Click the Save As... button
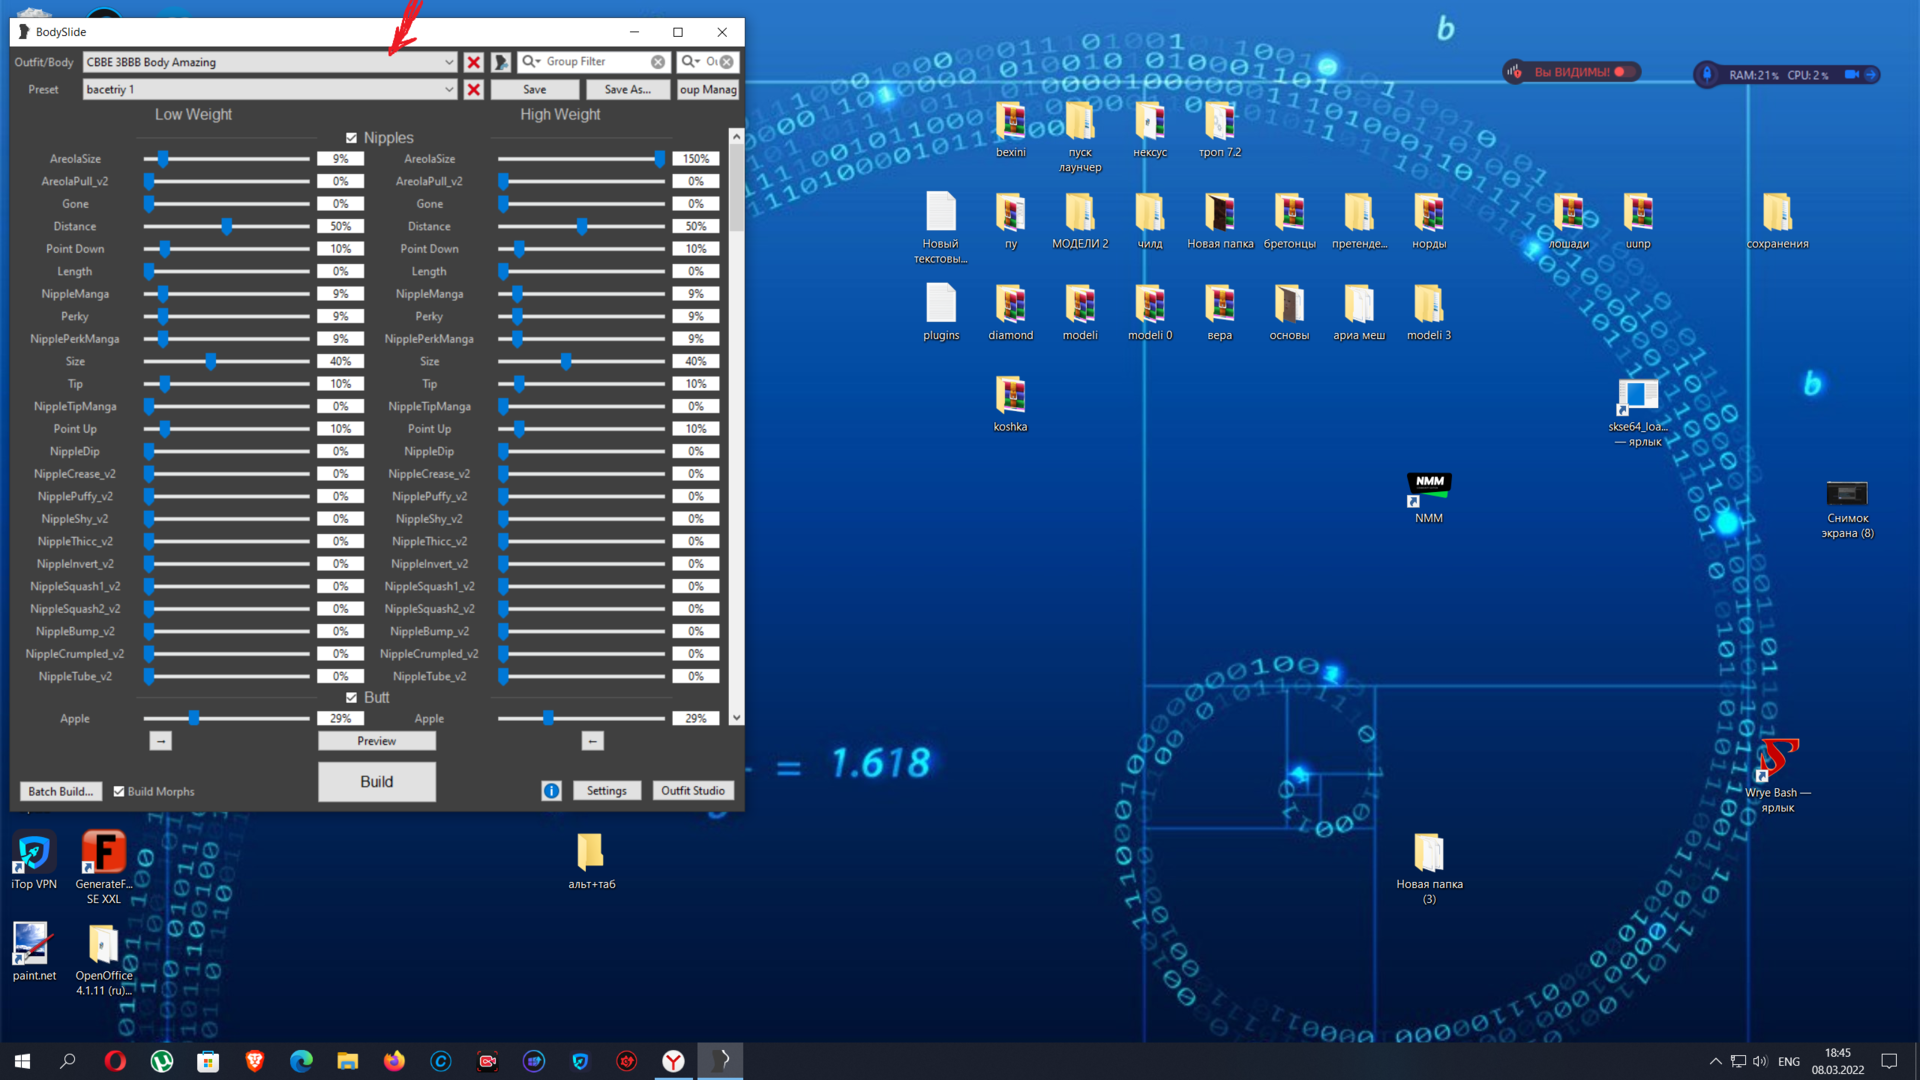 pyautogui.click(x=627, y=90)
